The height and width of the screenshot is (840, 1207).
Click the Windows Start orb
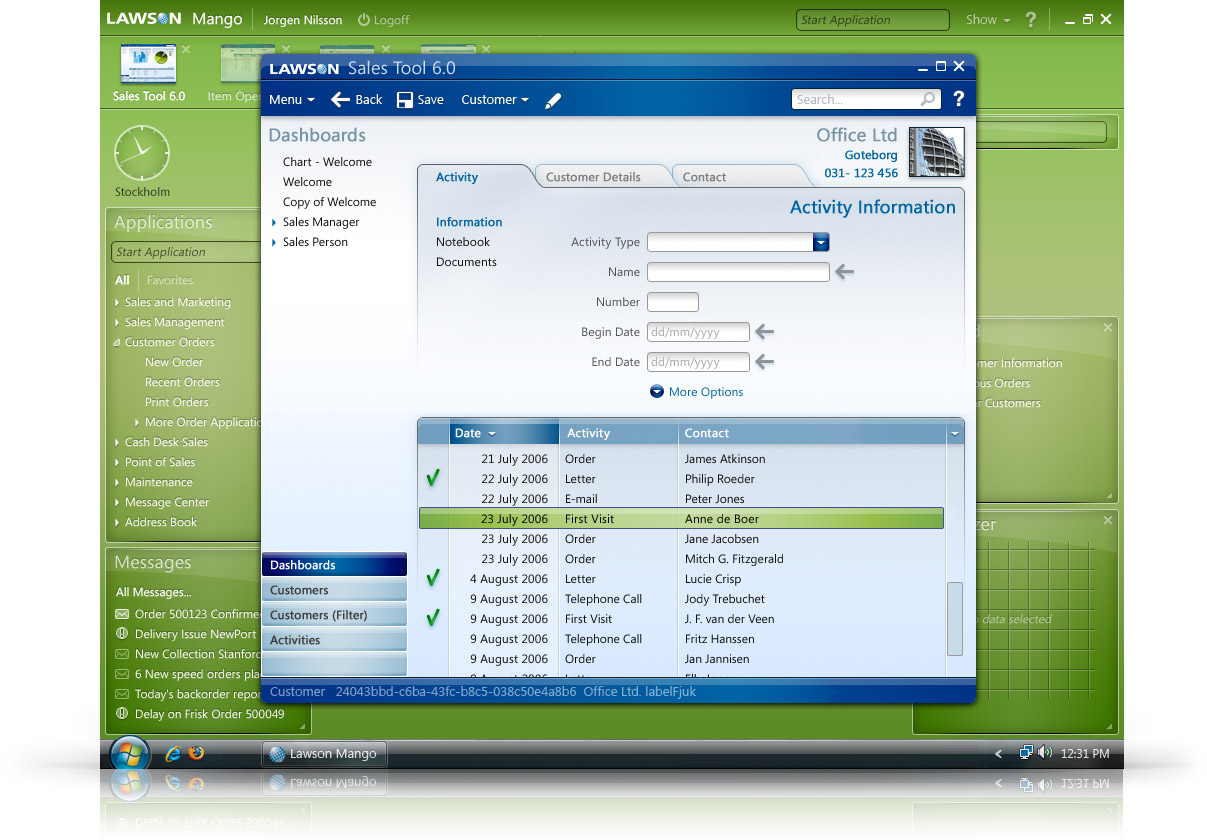130,754
